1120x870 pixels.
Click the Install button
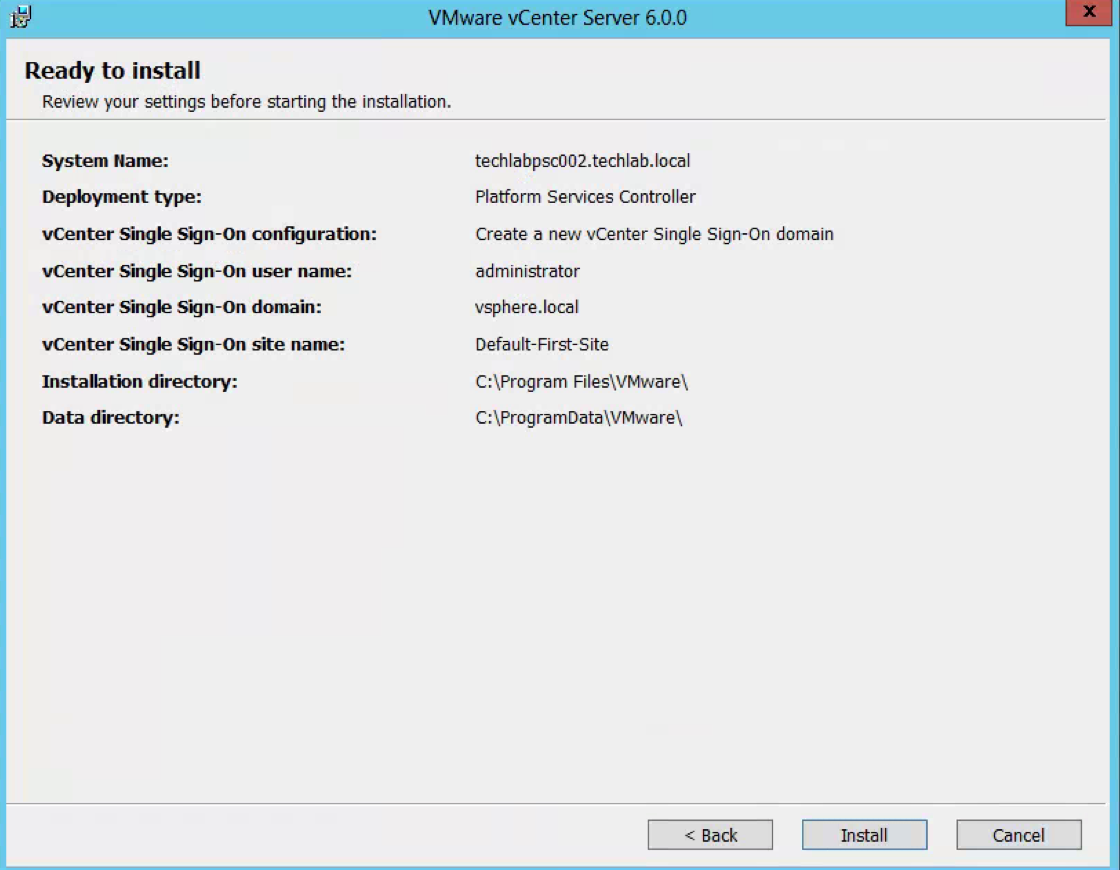click(864, 835)
